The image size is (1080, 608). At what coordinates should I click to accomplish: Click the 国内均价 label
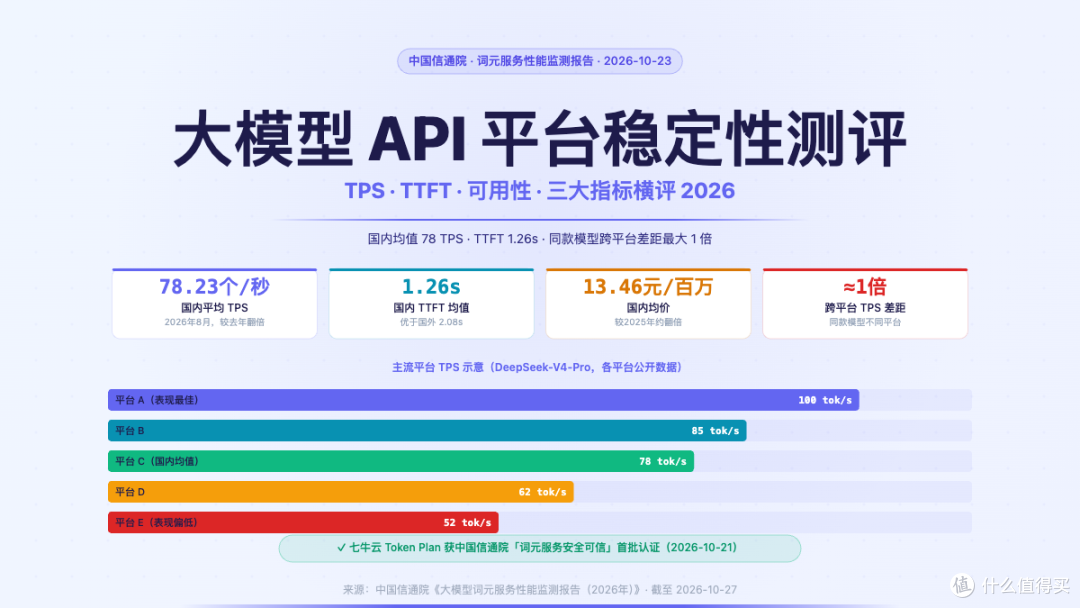648,308
